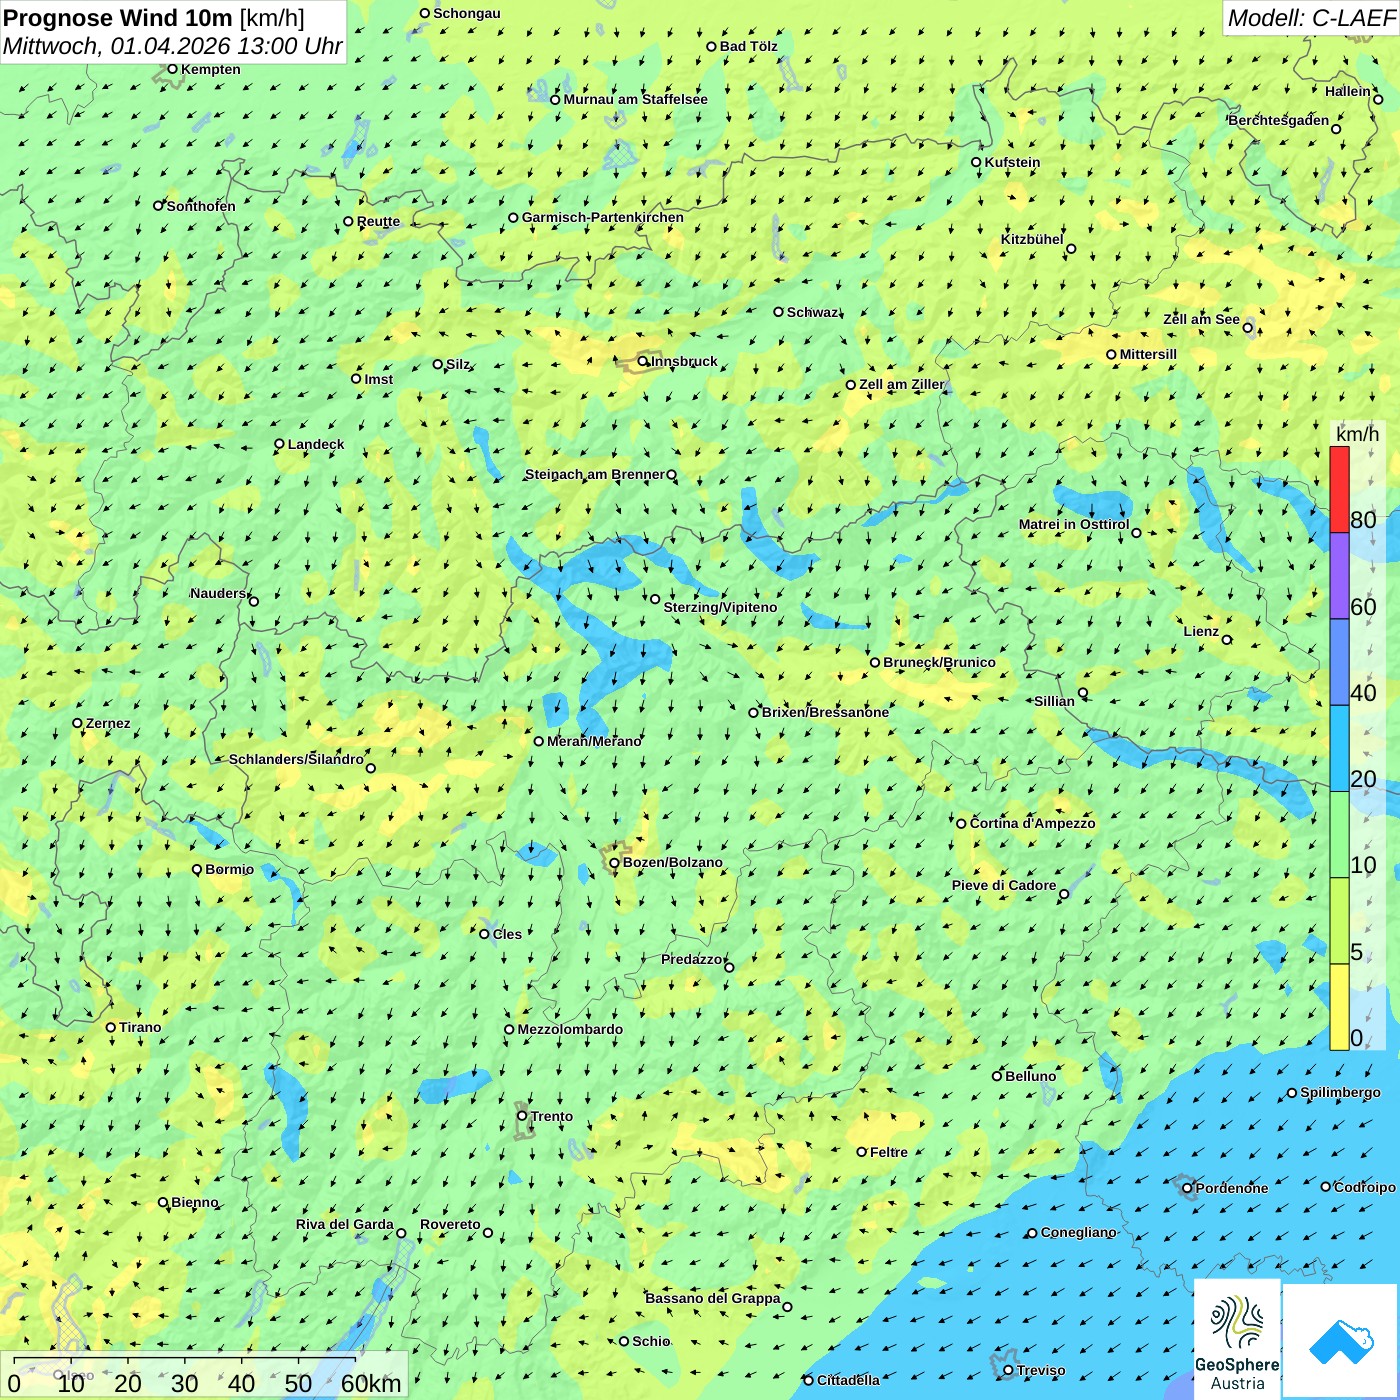
Task: Click the '60km' scale bar label
Action: (x=371, y=1383)
